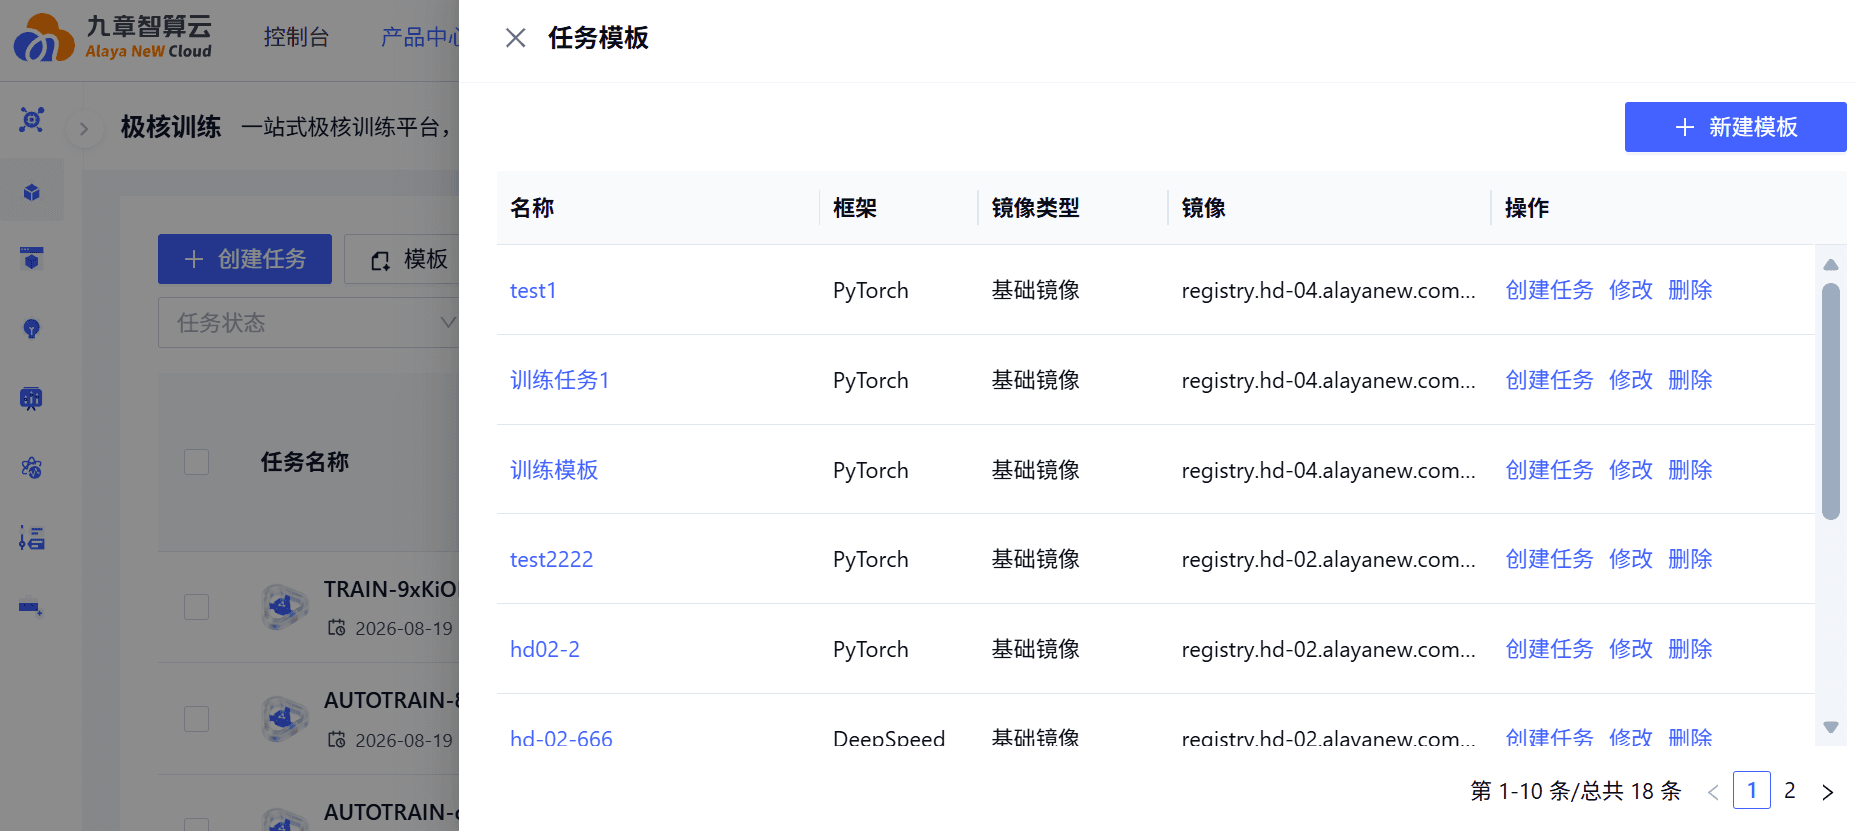Click the template list scrollbar thumb
Viewport: 1856px width, 831px height.
pyautogui.click(x=1831, y=402)
